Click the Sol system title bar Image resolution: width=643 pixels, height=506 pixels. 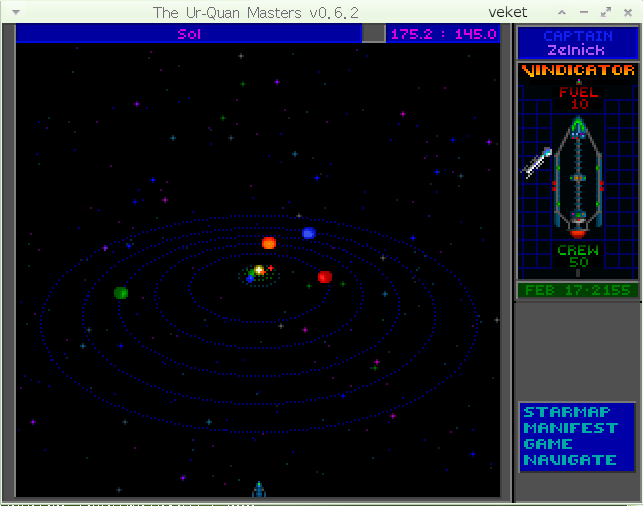[189, 34]
